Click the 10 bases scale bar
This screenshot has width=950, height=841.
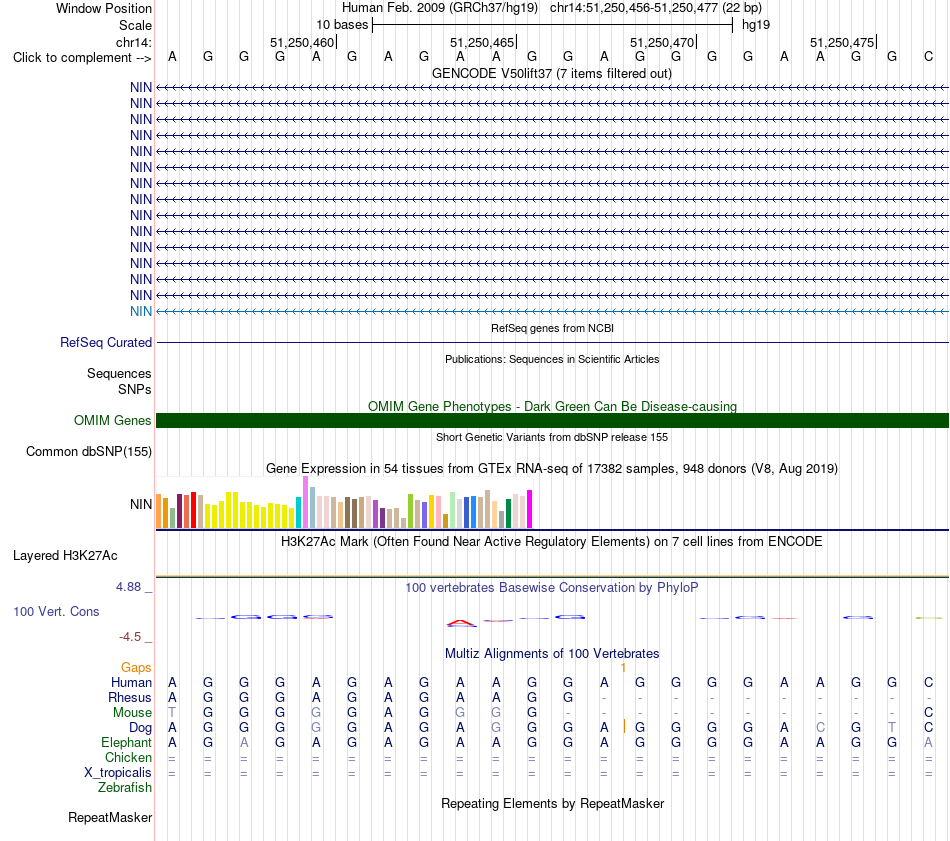pos(553,25)
